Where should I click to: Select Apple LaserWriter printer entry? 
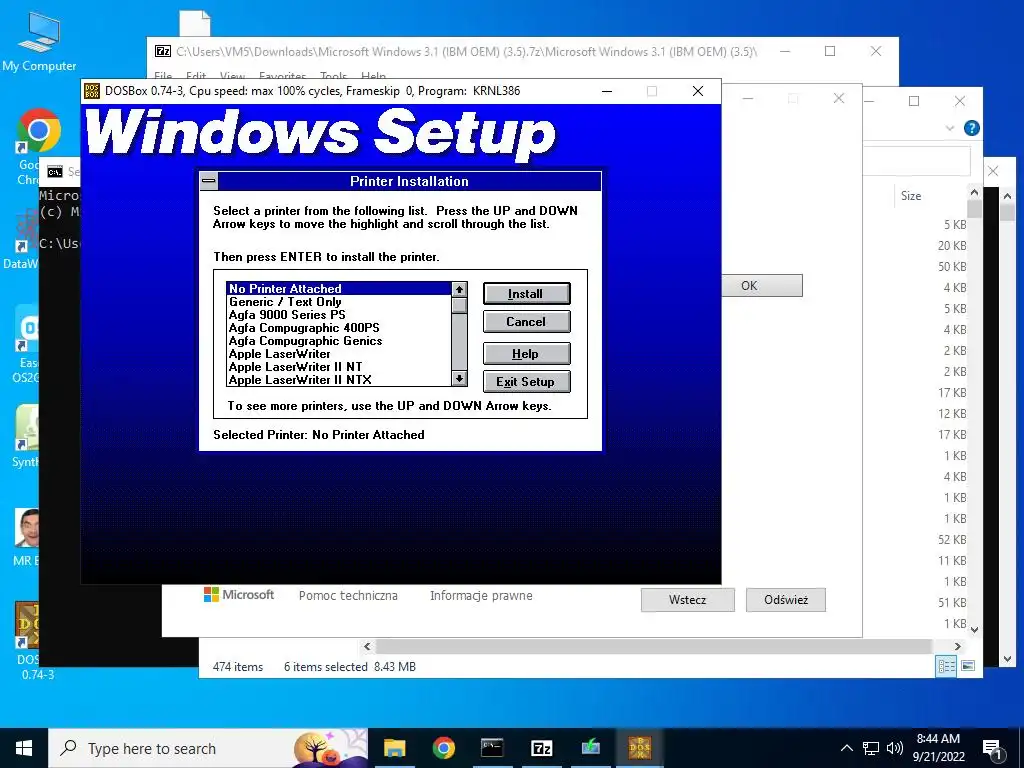click(x=339, y=354)
